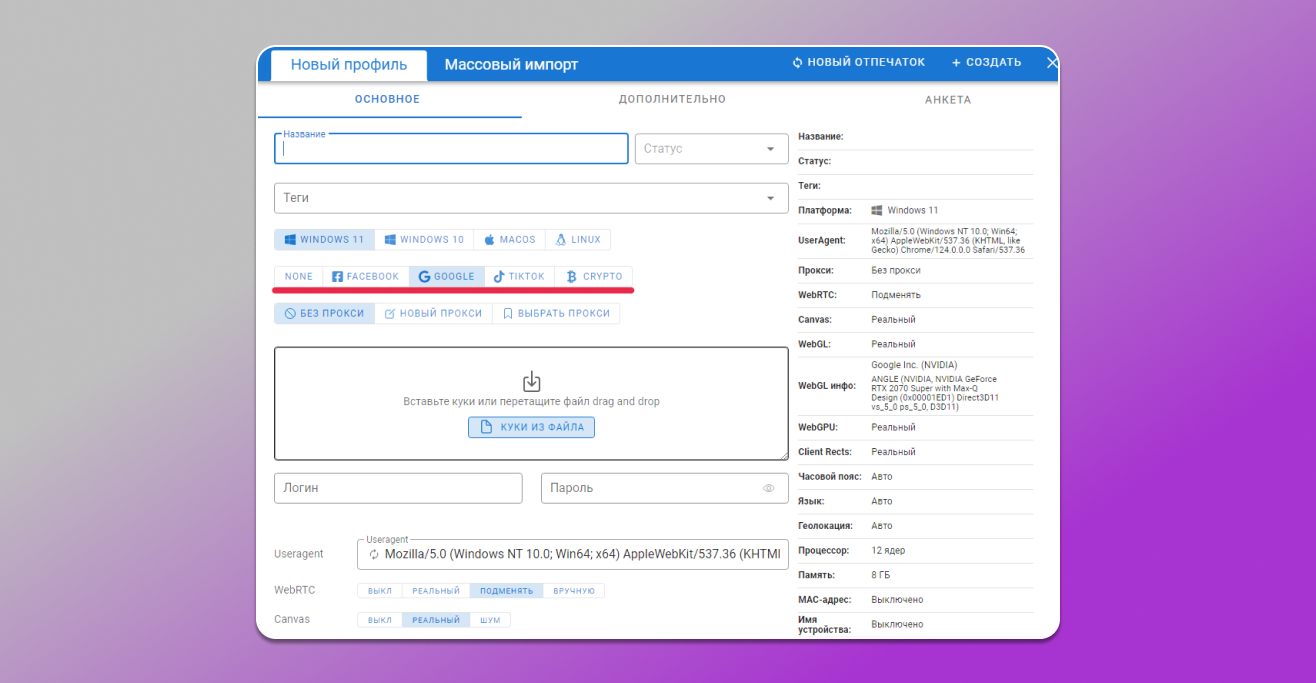Select the Crypto bitcoin option
Viewport: 1316px width, 683px height.
(x=594, y=277)
